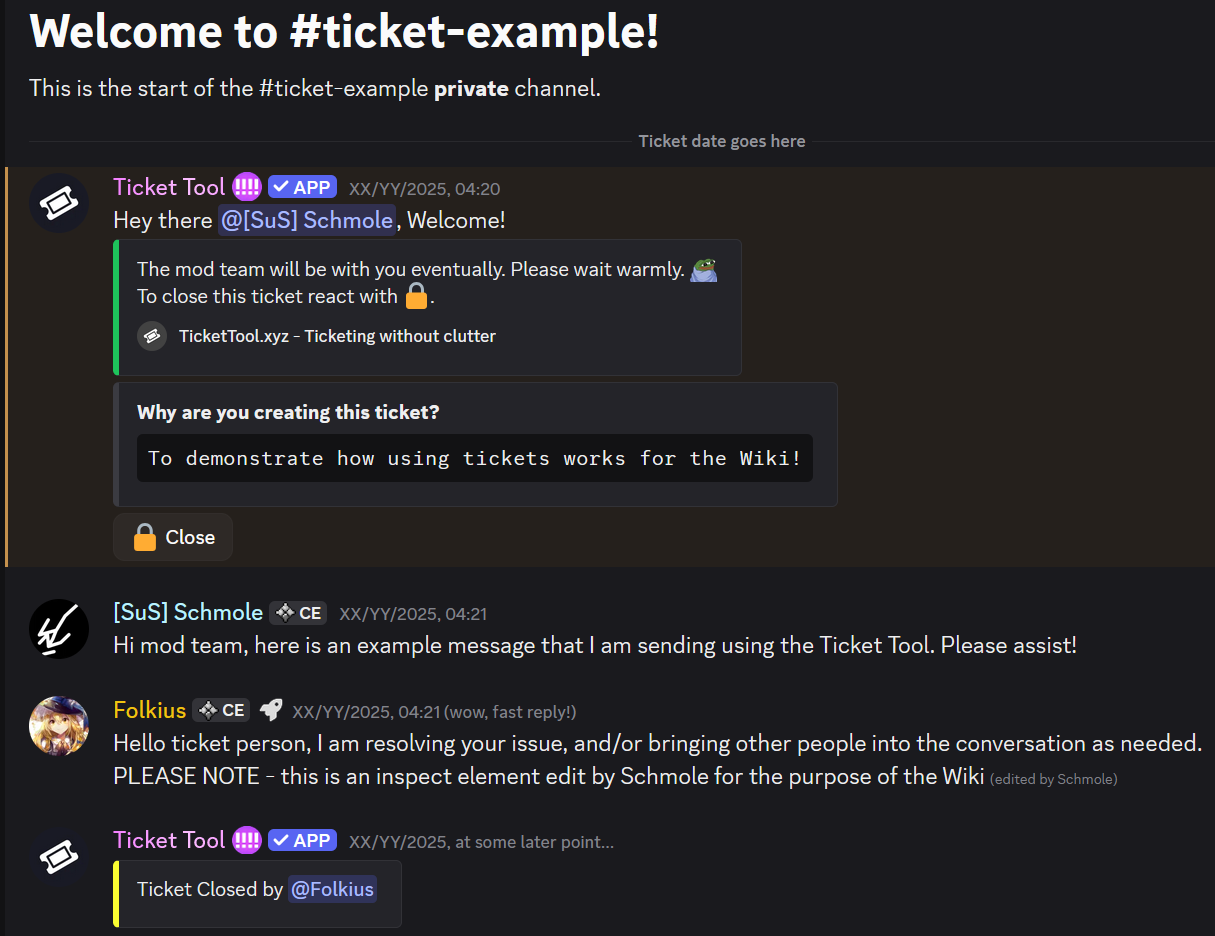Click the bottom Ticket Tool avatar

[58, 857]
